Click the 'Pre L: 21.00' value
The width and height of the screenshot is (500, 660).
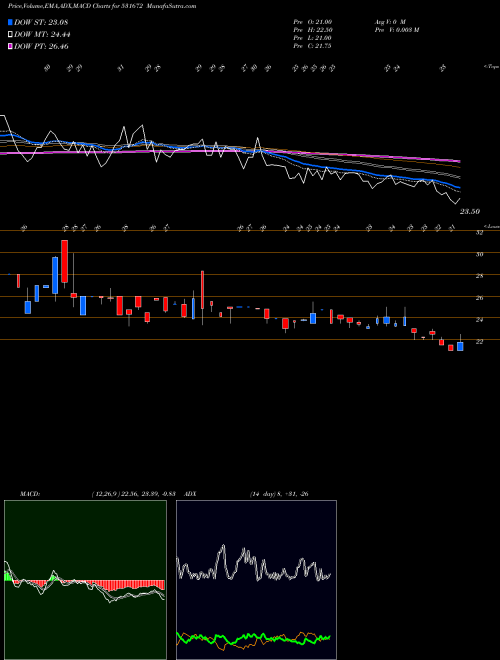pos(313,38)
